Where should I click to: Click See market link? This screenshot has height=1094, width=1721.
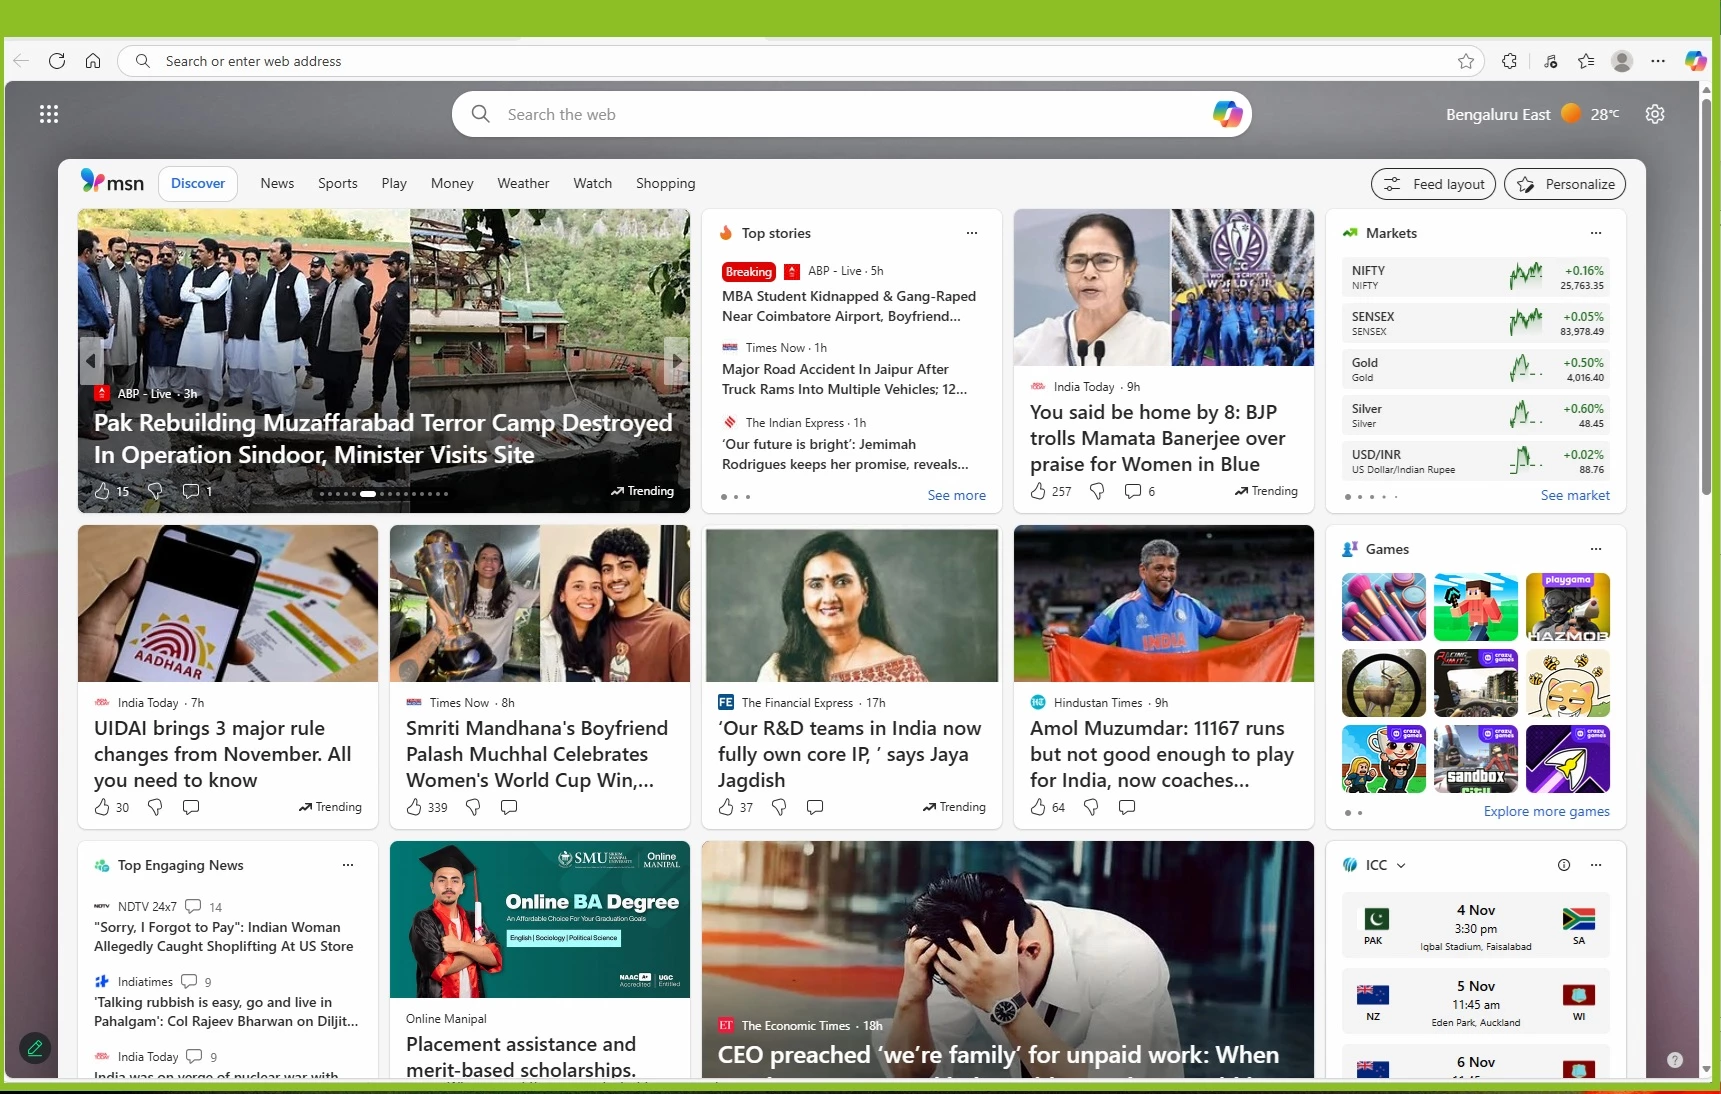click(1575, 495)
